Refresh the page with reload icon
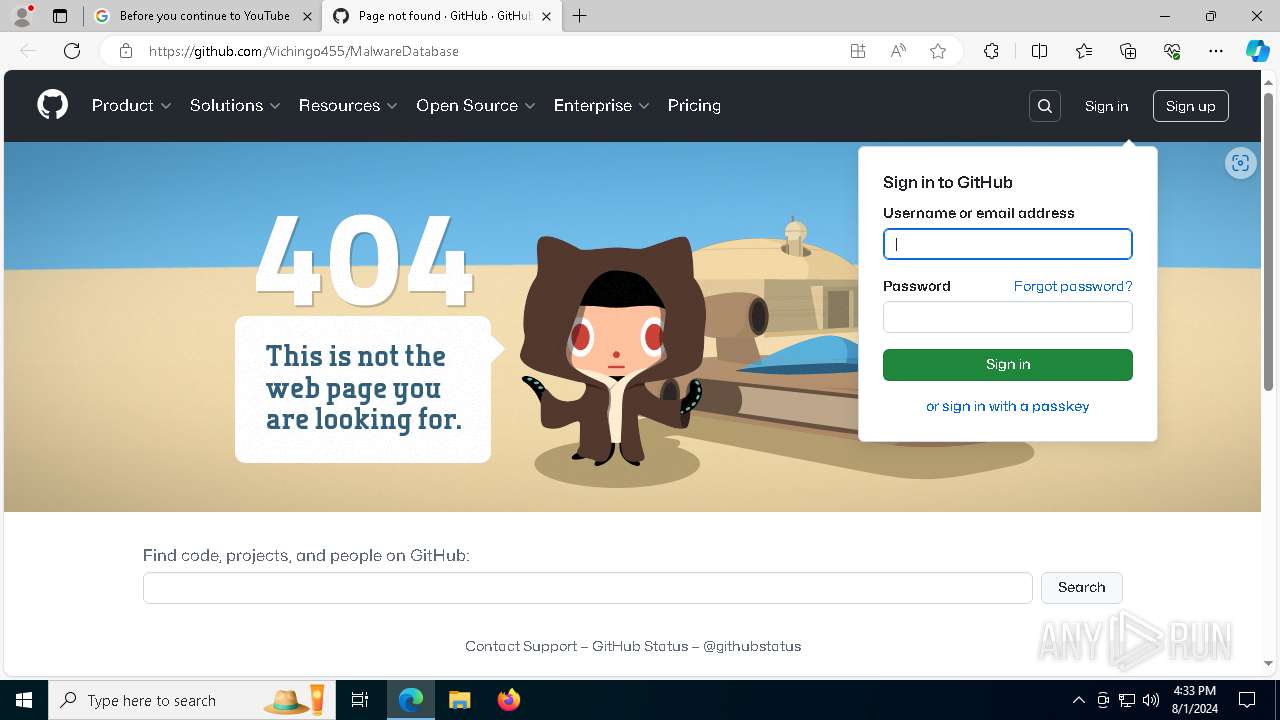Image resolution: width=1280 pixels, height=720 pixels. click(72, 51)
